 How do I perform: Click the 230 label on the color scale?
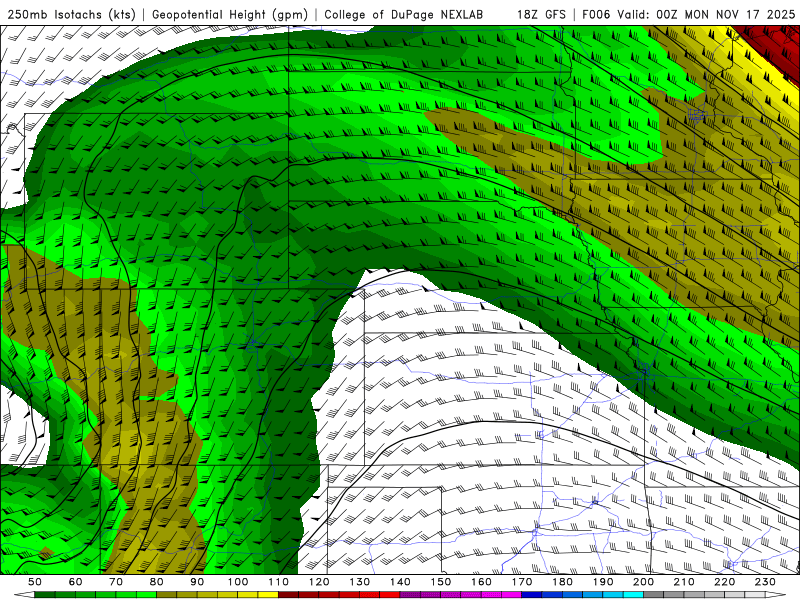(x=765, y=582)
